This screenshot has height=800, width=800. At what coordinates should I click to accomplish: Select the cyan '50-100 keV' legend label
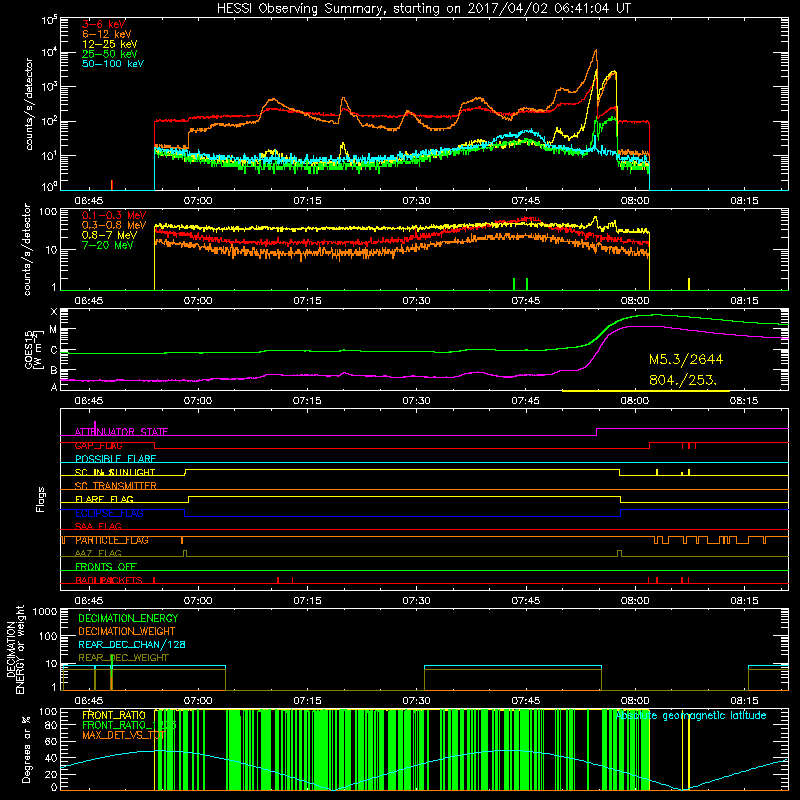(113, 63)
